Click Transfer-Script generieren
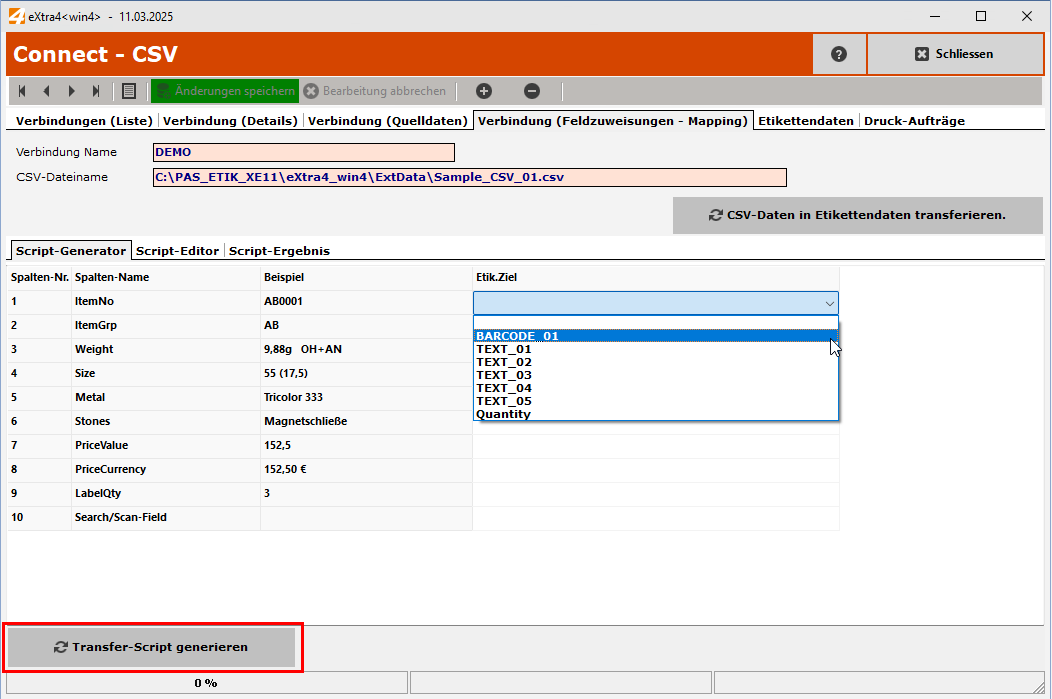The width and height of the screenshot is (1052, 699). click(152, 647)
